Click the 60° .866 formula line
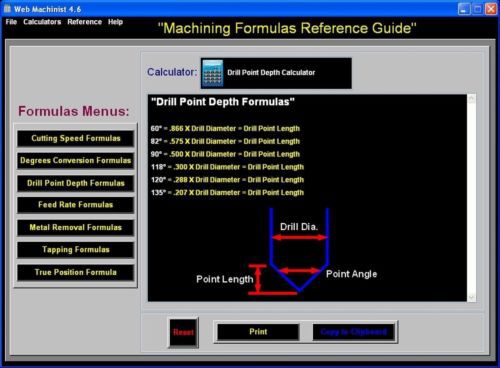Image resolution: width=500 pixels, height=368 pixels. point(225,129)
